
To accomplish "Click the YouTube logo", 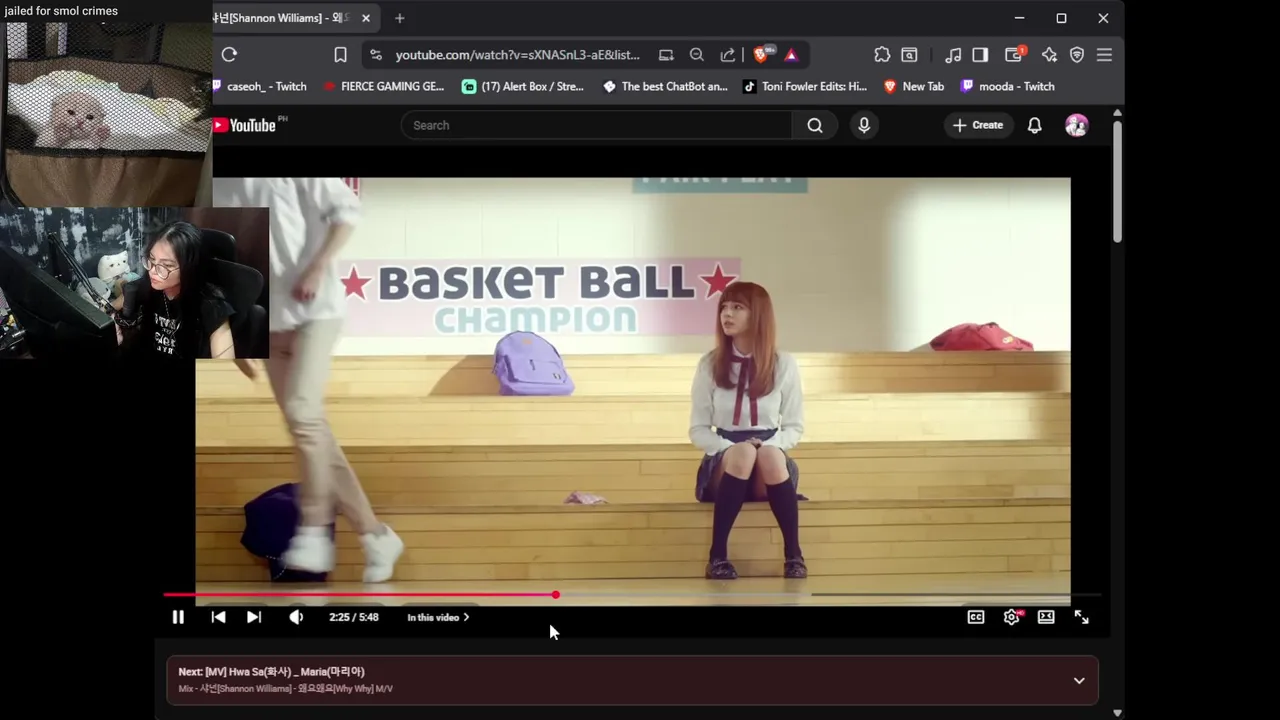I will (x=246, y=125).
